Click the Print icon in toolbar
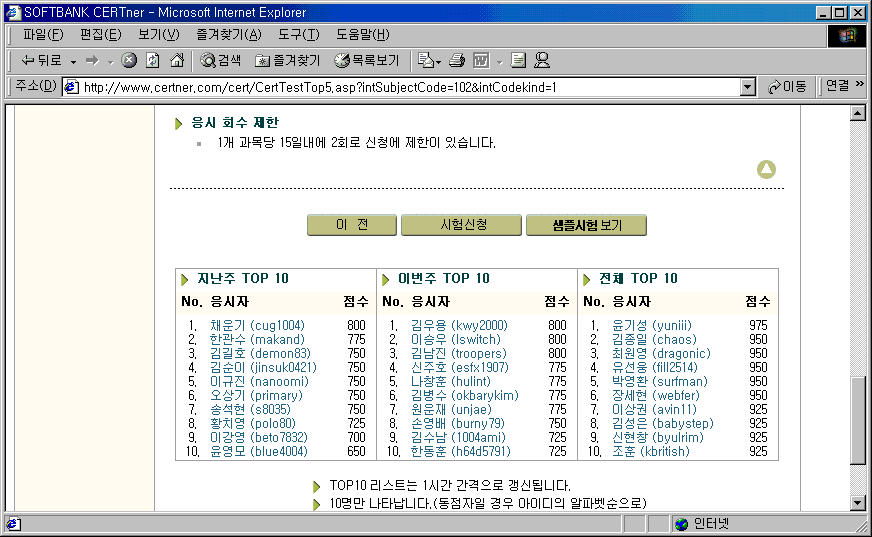Viewport: 872px width, 537px height. tap(456, 61)
